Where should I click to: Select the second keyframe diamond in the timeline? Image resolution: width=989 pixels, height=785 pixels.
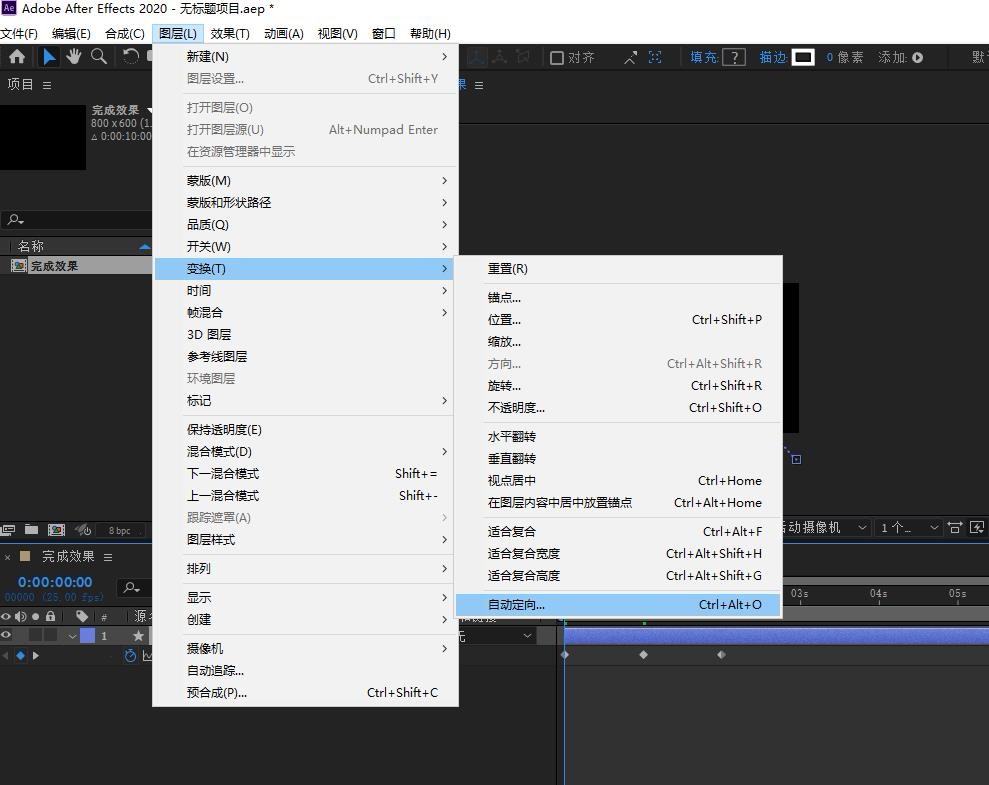coord(643,655)
